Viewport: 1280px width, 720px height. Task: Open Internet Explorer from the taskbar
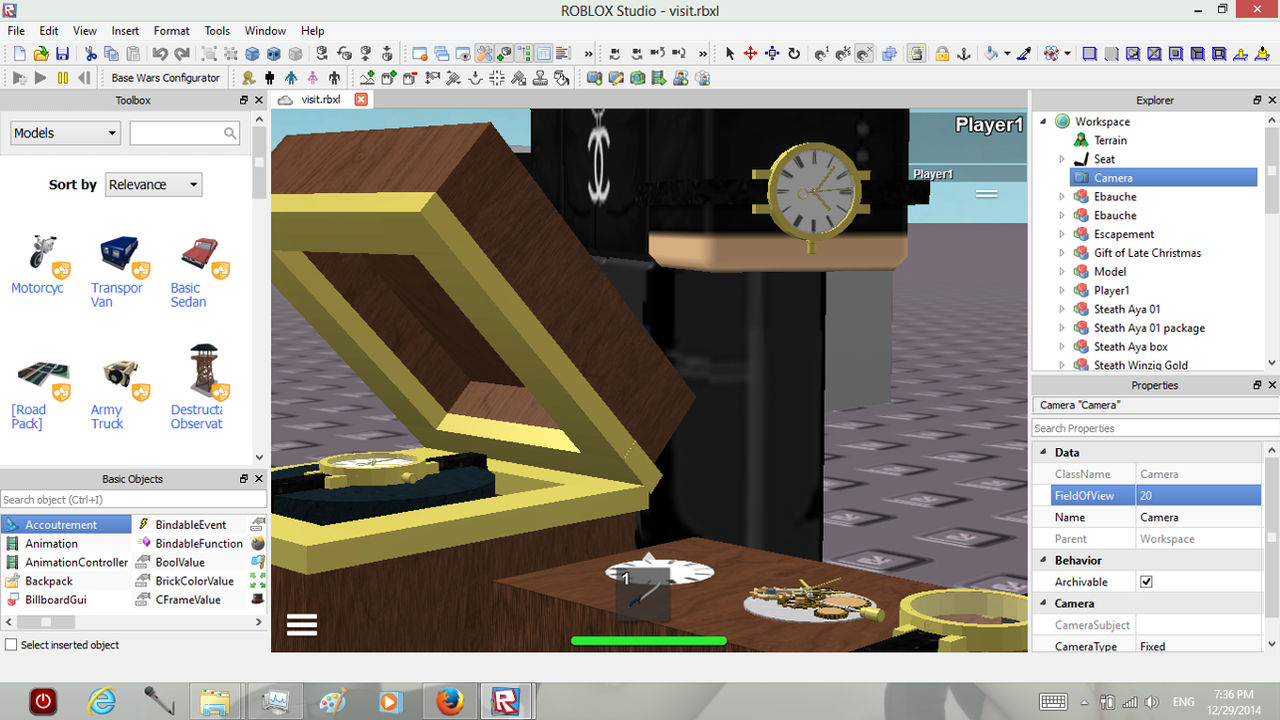click(x=102, y=701)
